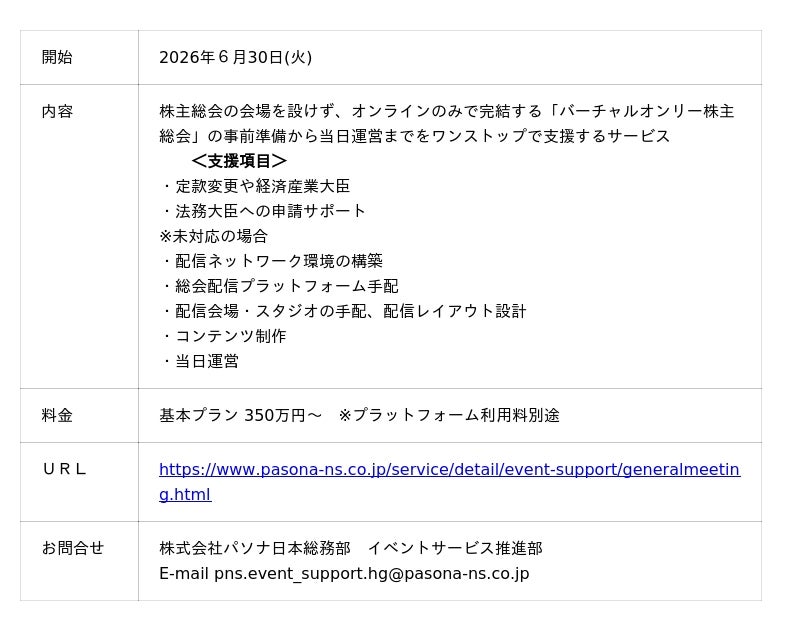
Task: Click the wrapped 'g.html' link text
Action: pos(185,494)
